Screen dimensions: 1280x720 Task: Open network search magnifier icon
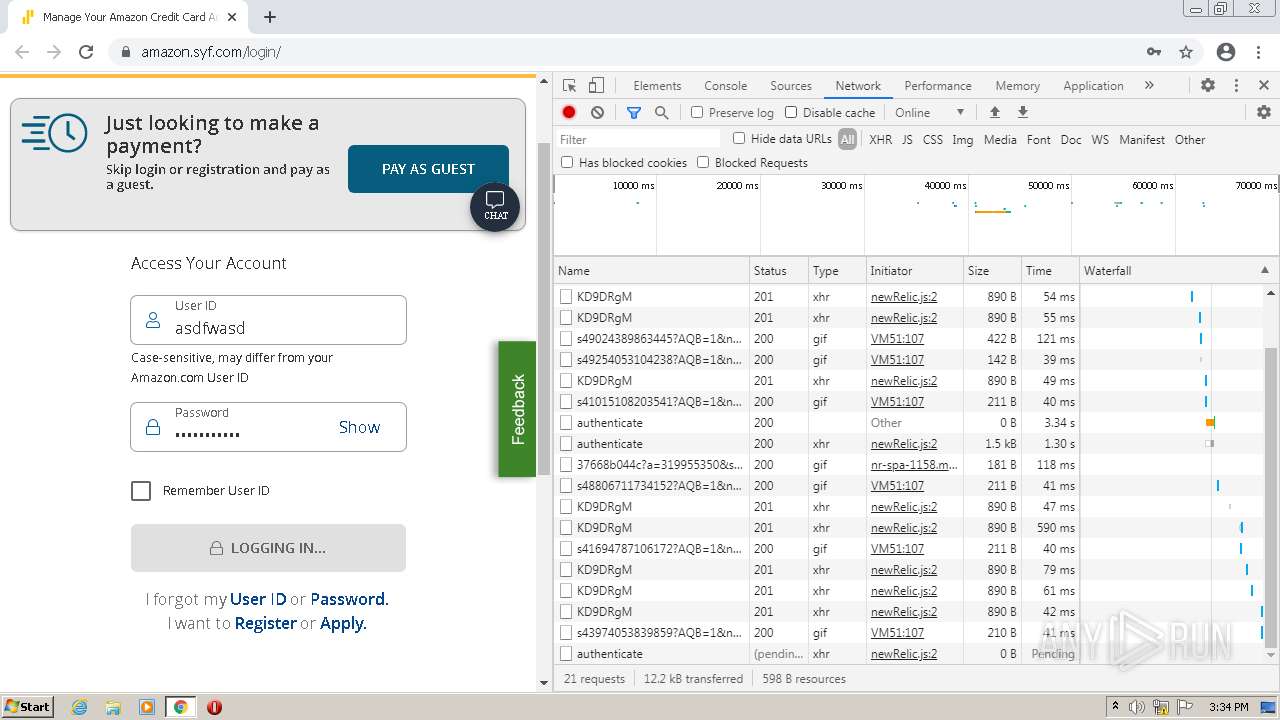(661, 113)
